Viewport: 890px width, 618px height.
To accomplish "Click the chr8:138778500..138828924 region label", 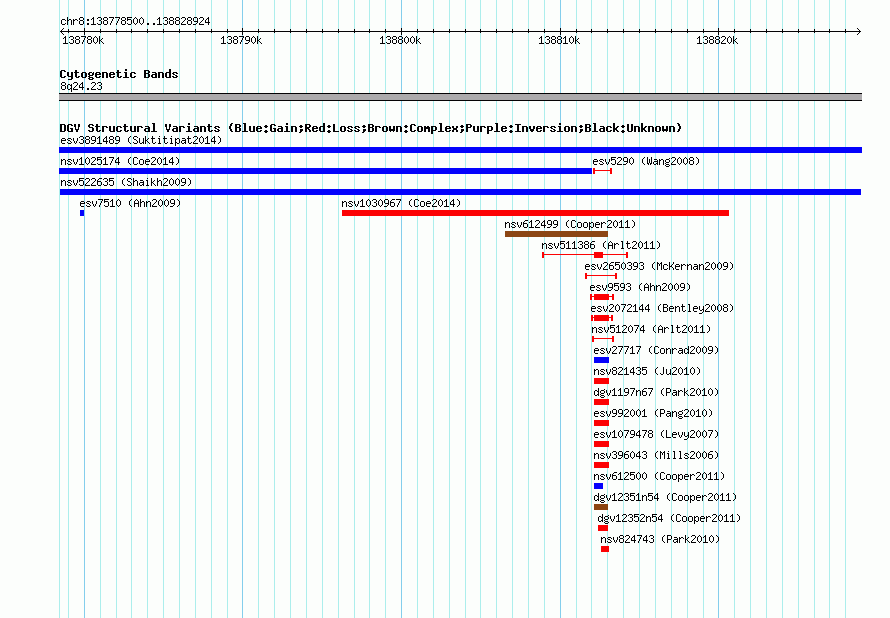I will coord(135,21).
